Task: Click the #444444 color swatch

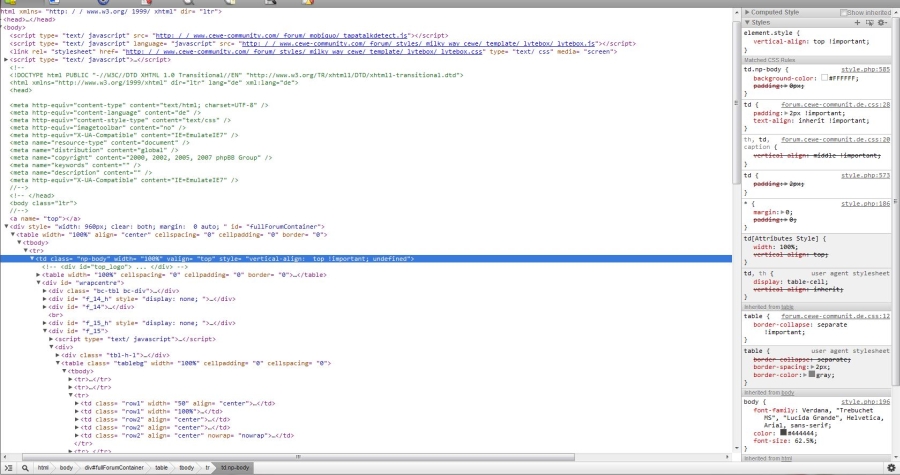Action: (785, 433)
